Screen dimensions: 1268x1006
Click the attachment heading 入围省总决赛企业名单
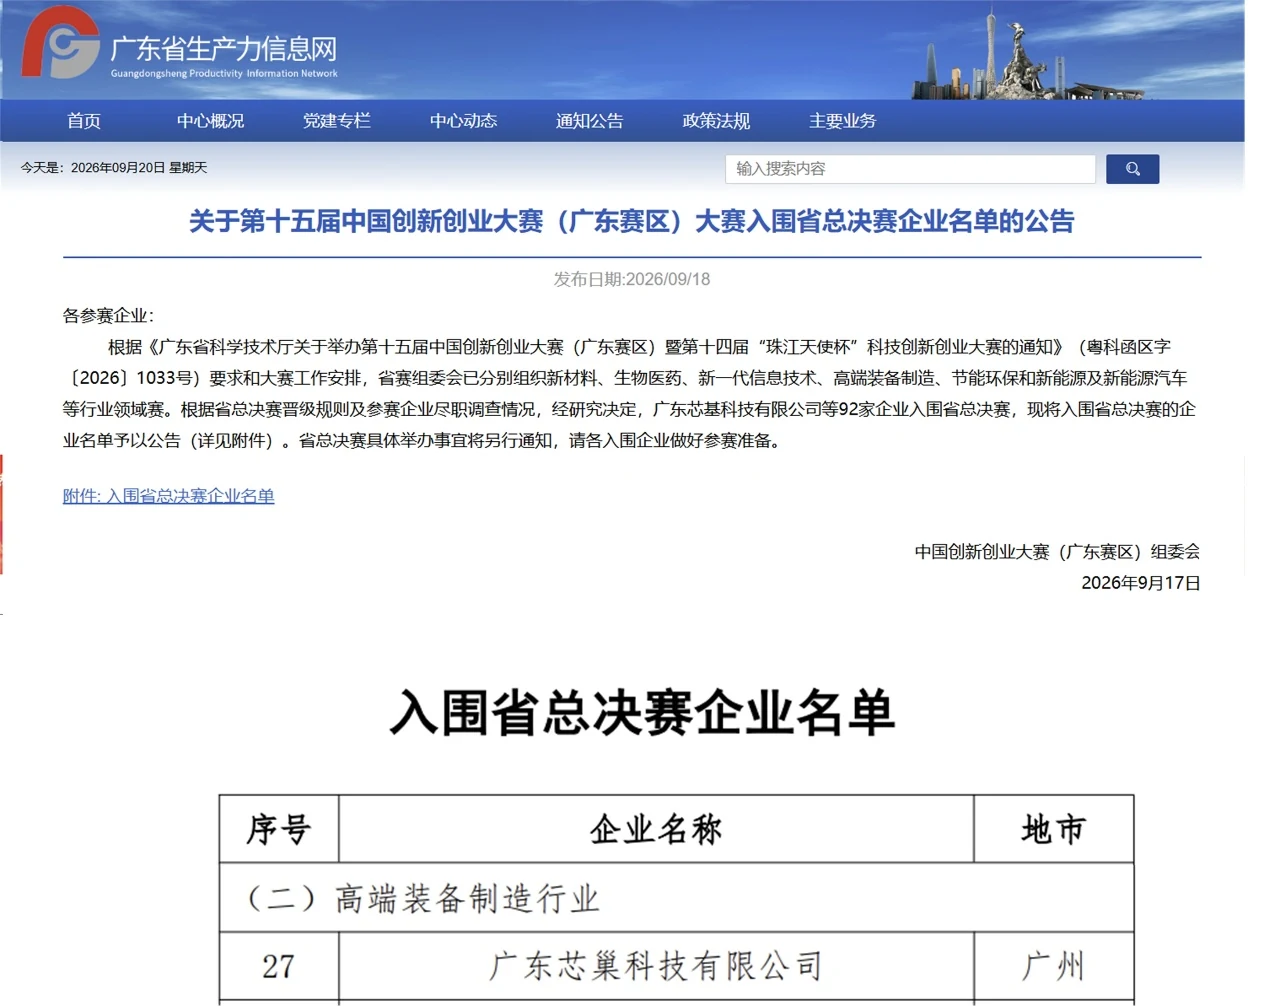(x=642, y=713)
